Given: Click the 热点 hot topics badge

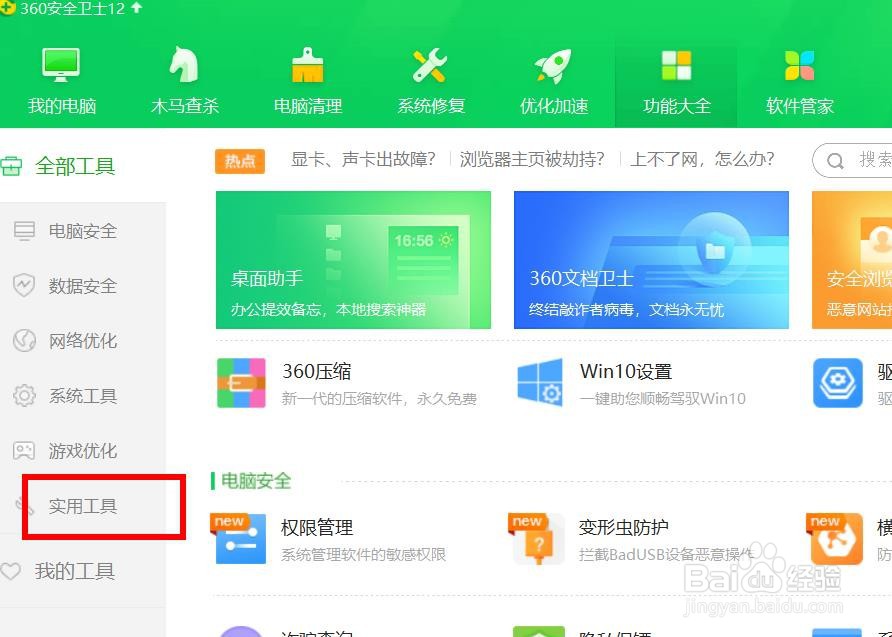Looking at the screenshot, I should click(x=240, y=160).
